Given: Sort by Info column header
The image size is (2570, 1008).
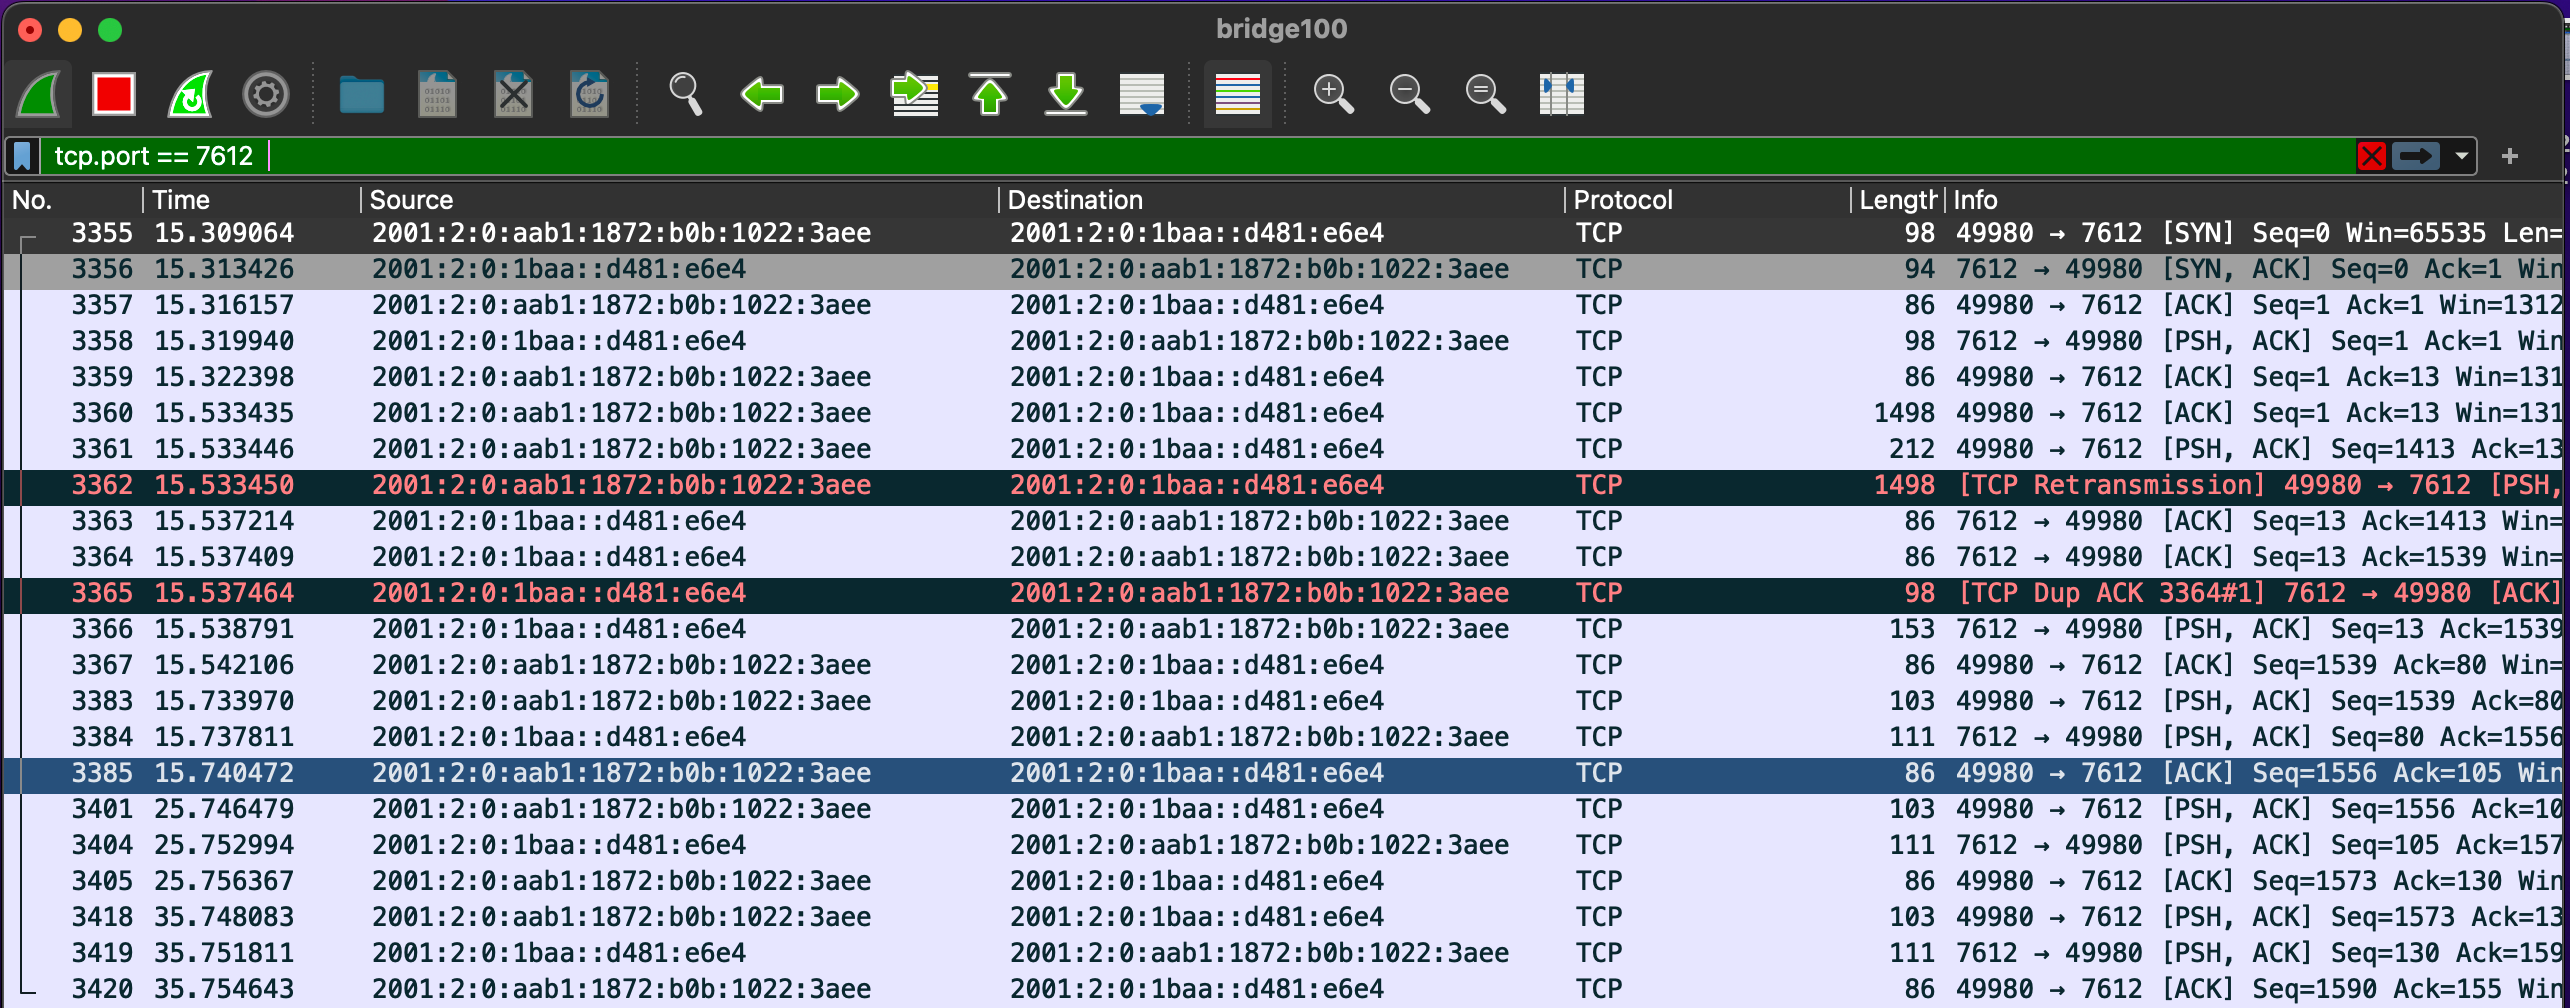Looking at the screenshot, I should (2256, 200).
